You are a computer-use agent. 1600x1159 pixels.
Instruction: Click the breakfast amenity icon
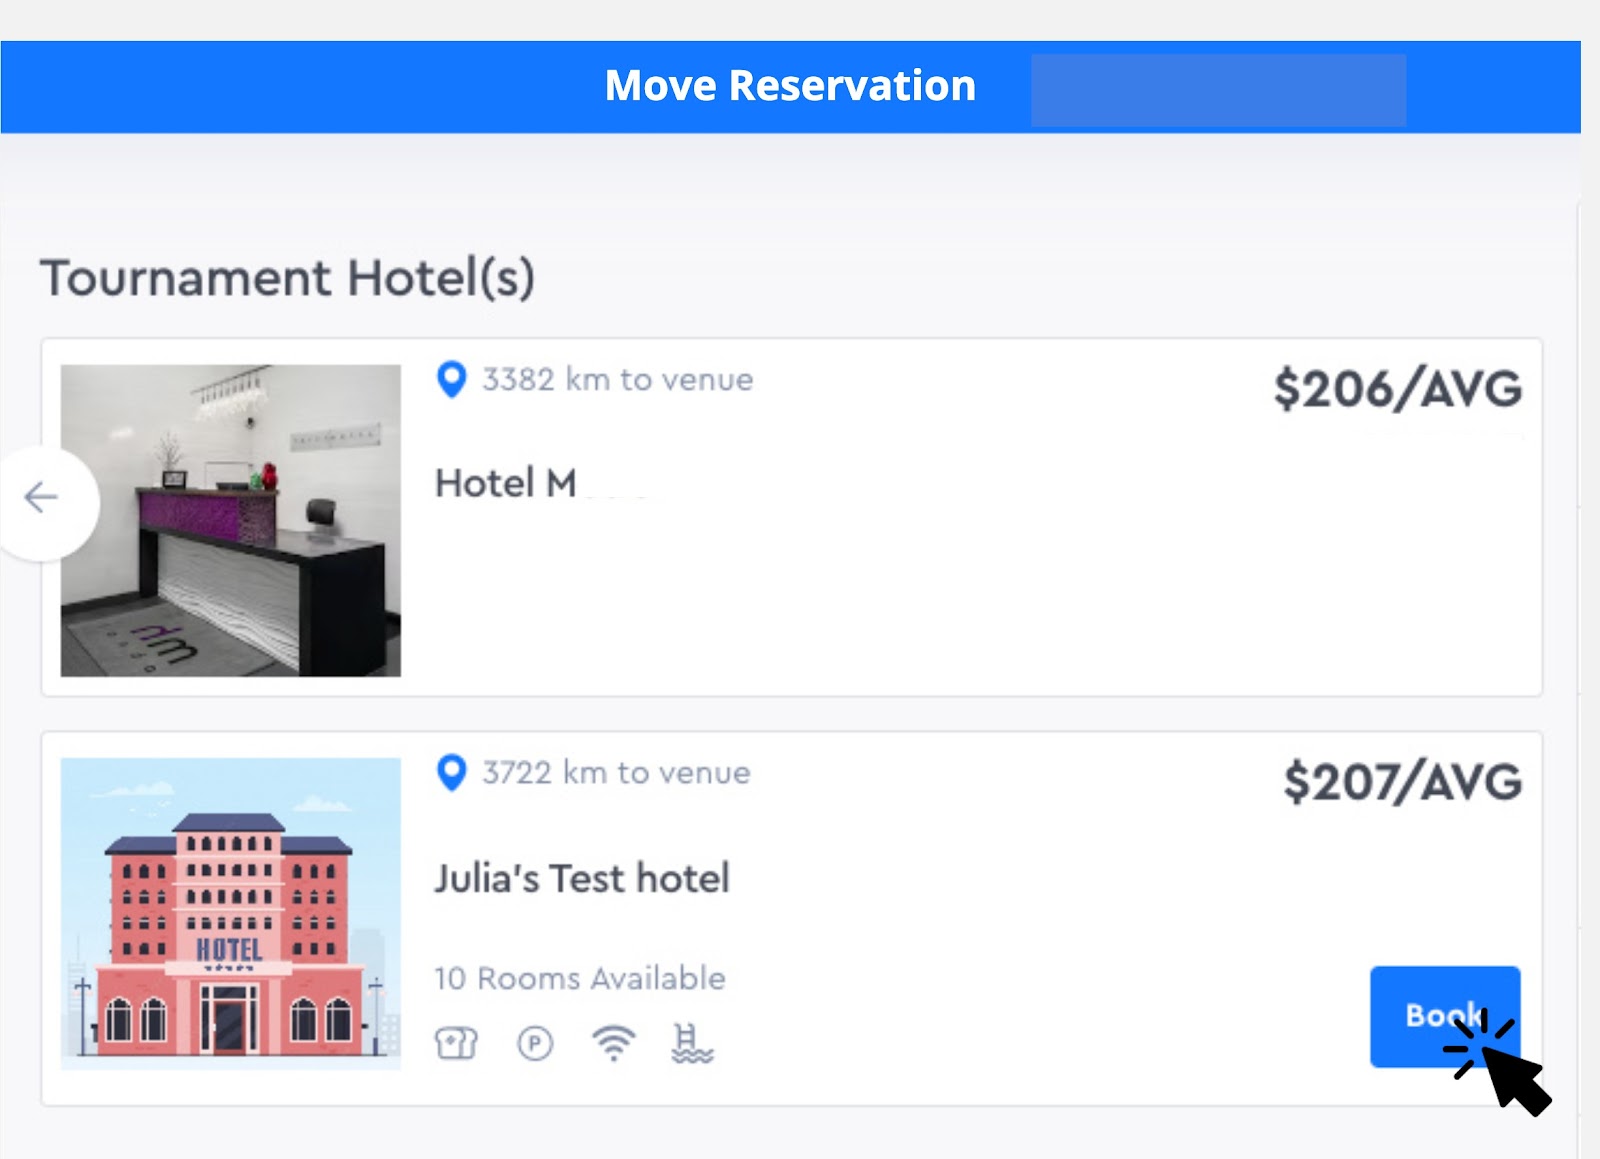pyautogui.click(x=456, y=1044)
